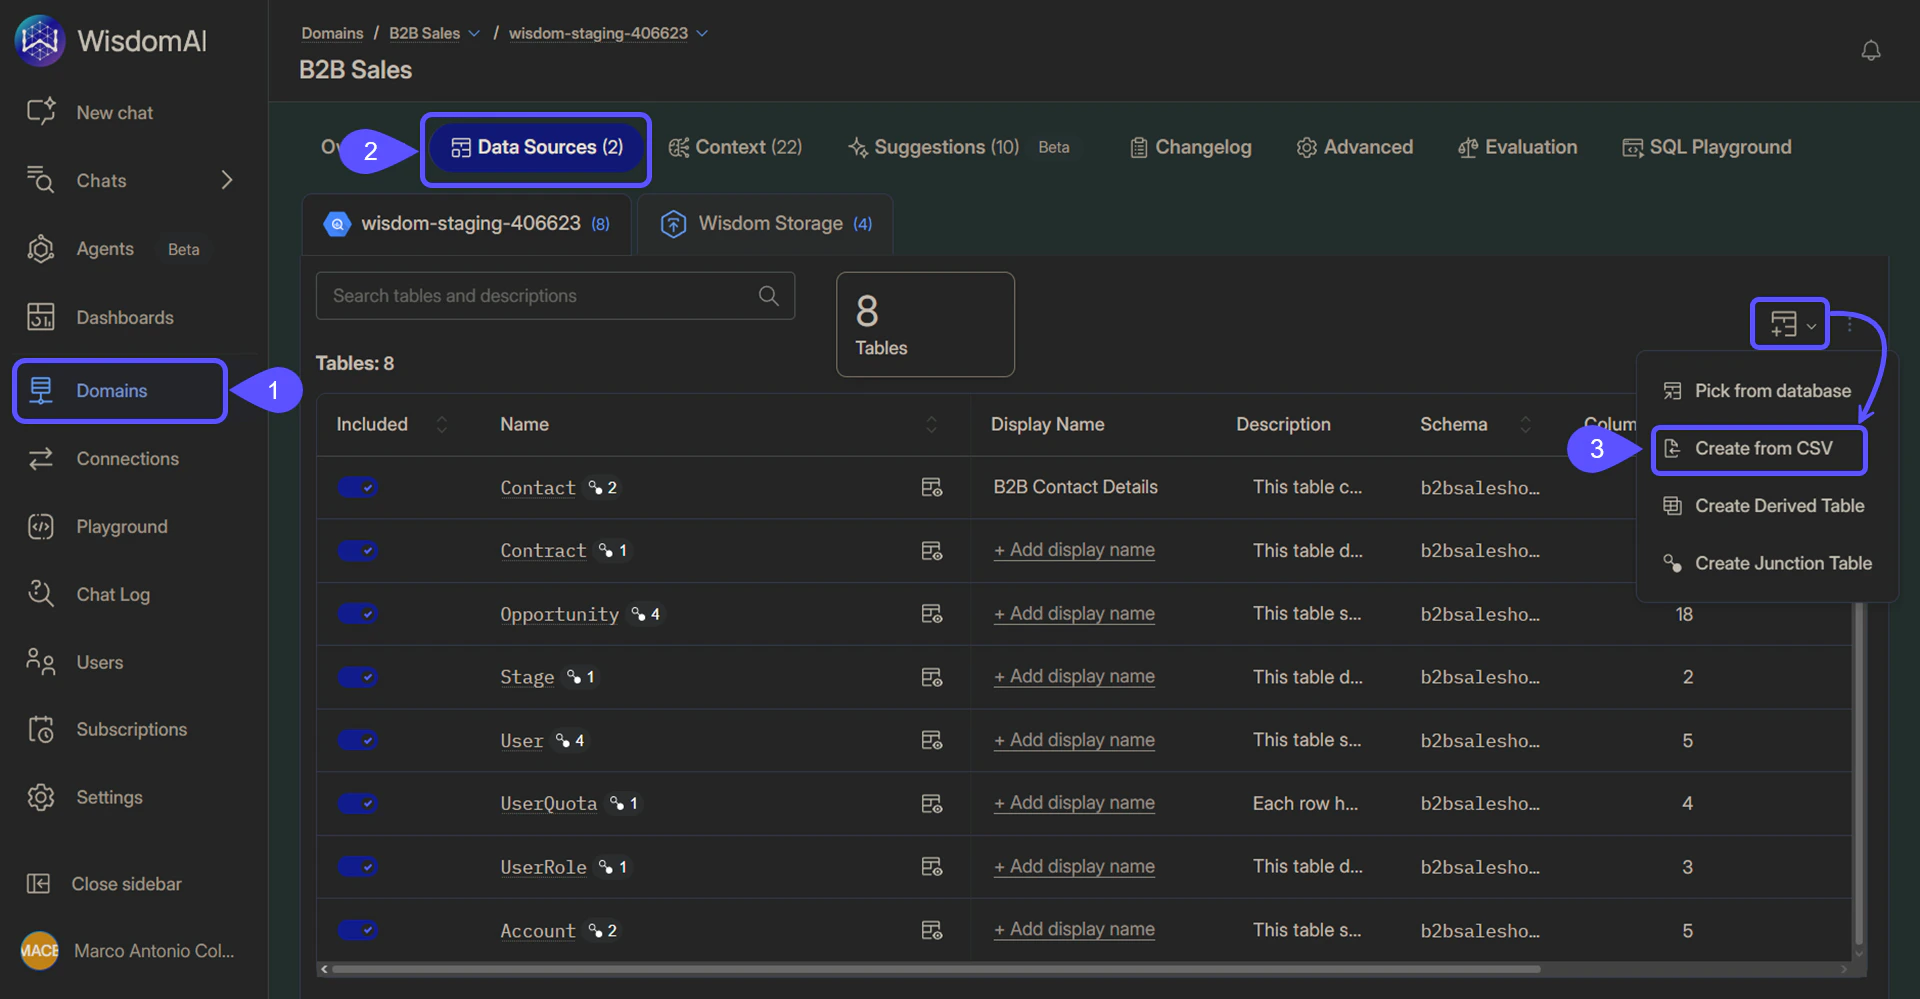The image size is (1920, 999).
Task: Toggle Contract table included switch
Action: (x=357, y=550)
